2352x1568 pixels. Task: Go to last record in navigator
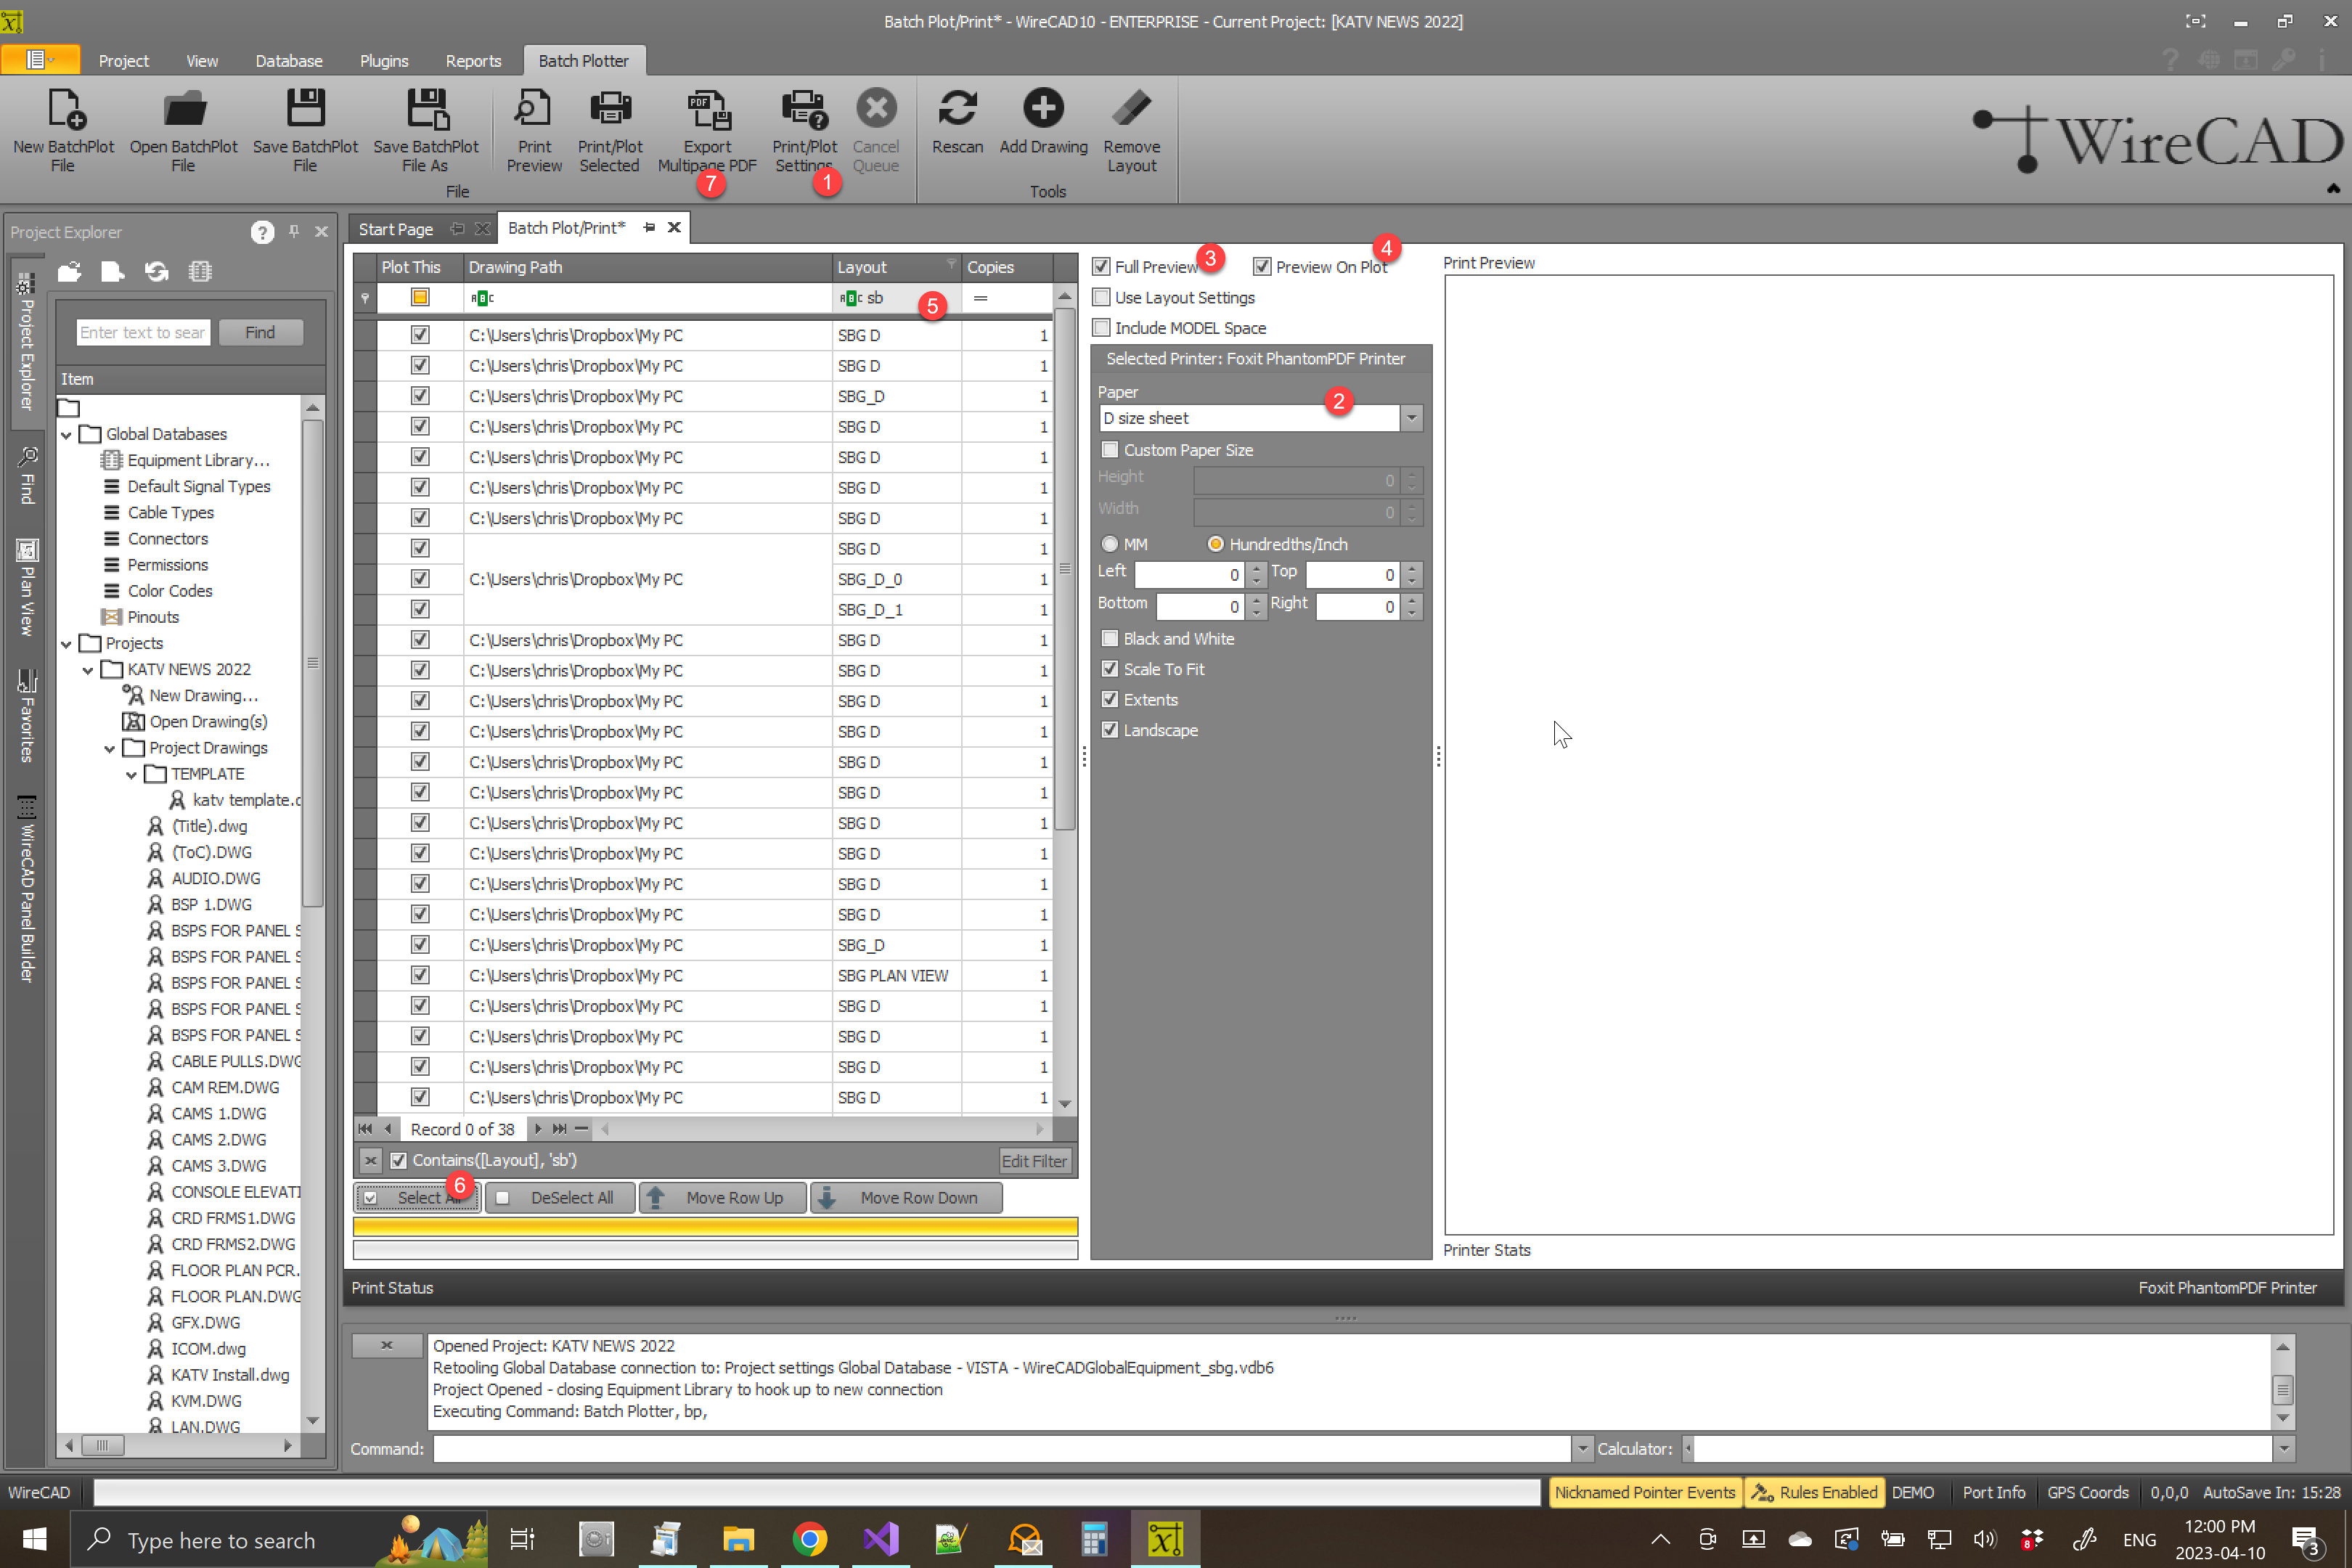tap(559, 1129)
